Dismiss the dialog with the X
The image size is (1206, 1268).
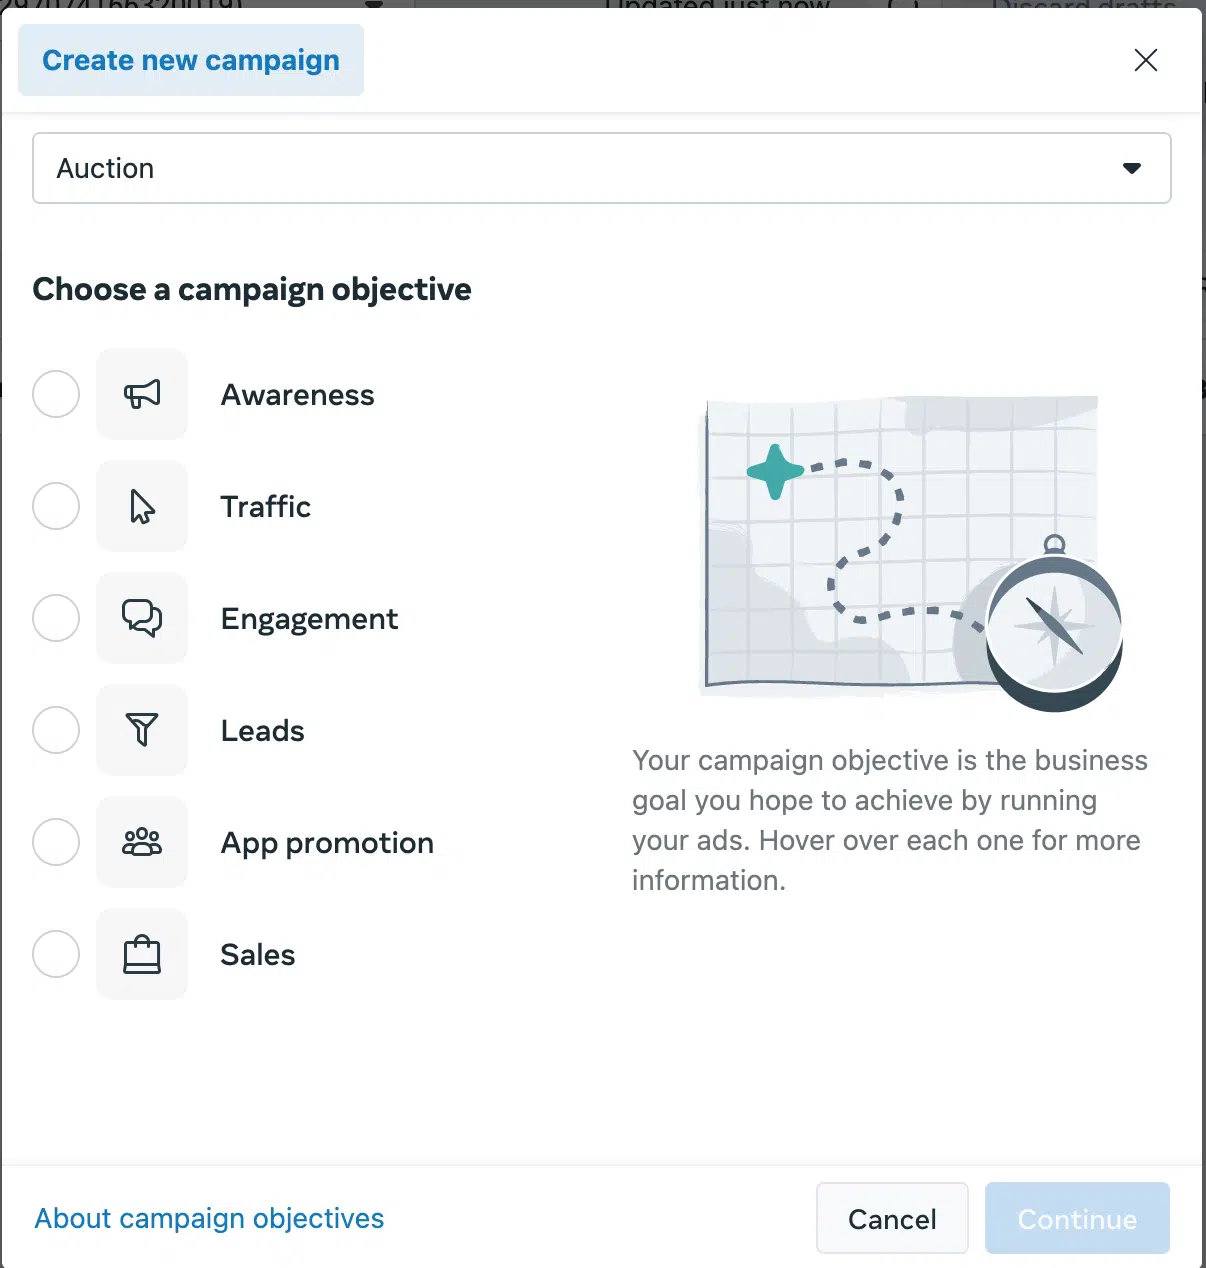pyautogui.click(x=1145, y=60)
